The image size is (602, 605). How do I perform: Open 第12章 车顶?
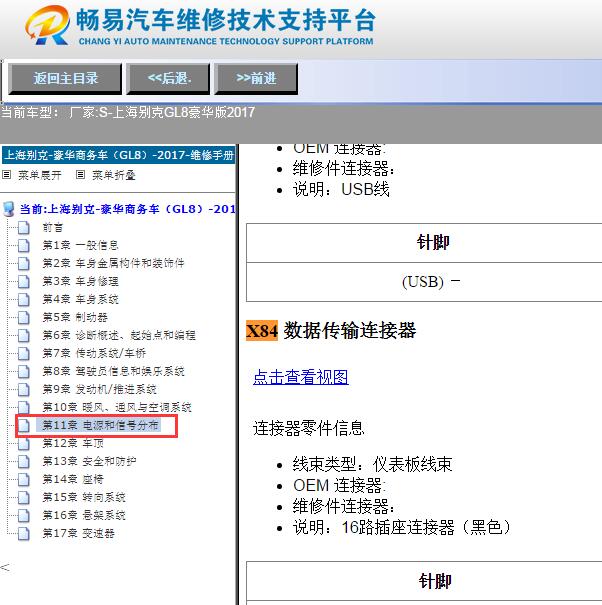pos(73,443)
